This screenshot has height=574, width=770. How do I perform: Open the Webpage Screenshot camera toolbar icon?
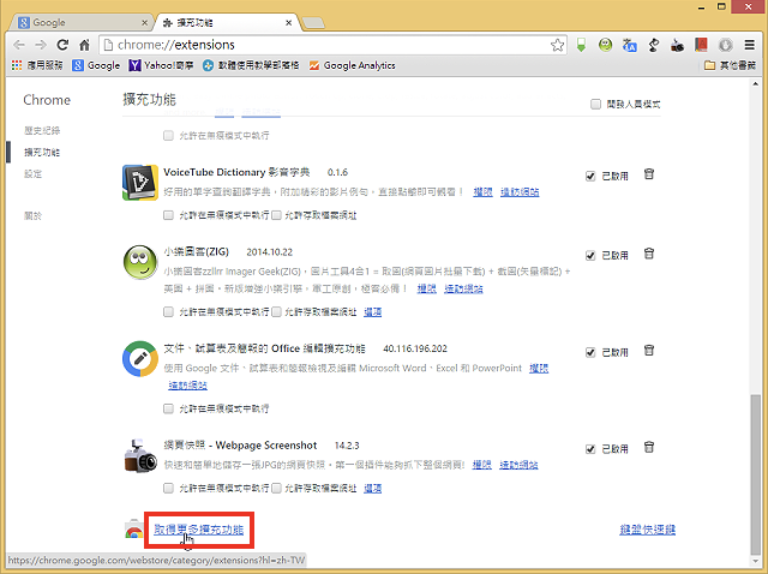pyautogui.click(x=677, y=45)
